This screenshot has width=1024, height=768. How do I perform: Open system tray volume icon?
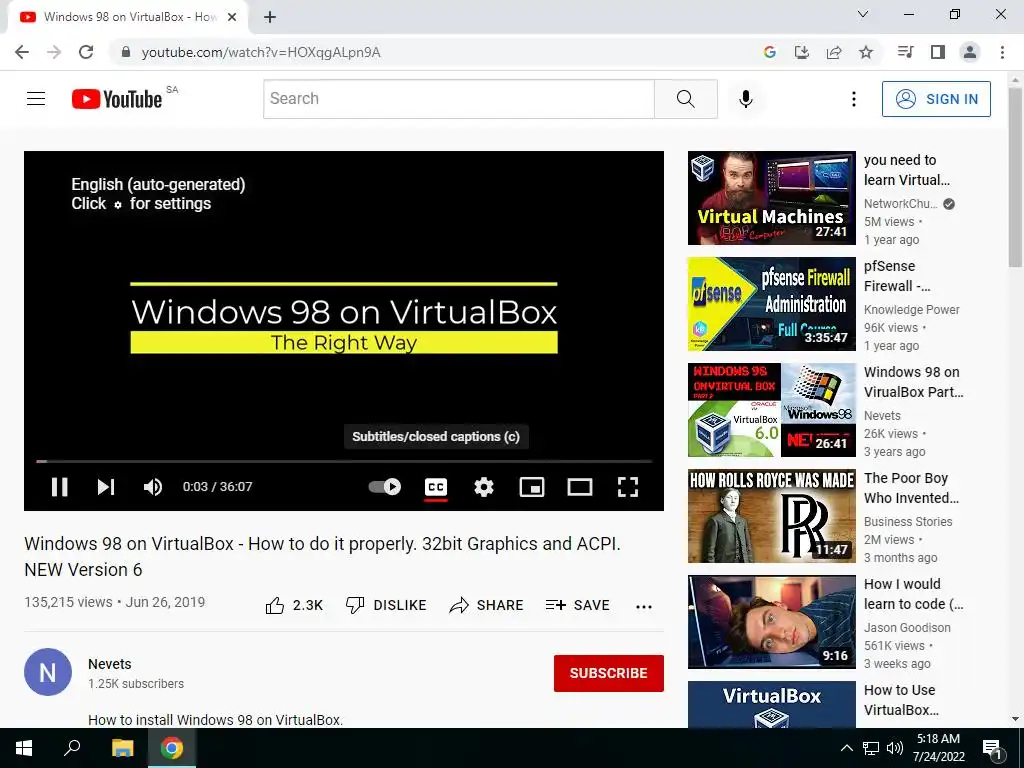point(895,748)
